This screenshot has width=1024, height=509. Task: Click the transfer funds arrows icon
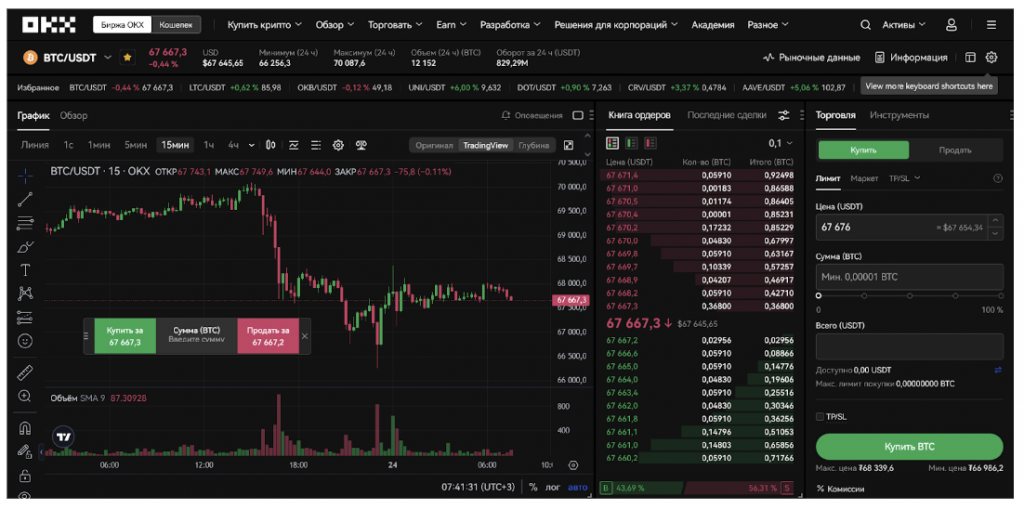tap(998, 370)
